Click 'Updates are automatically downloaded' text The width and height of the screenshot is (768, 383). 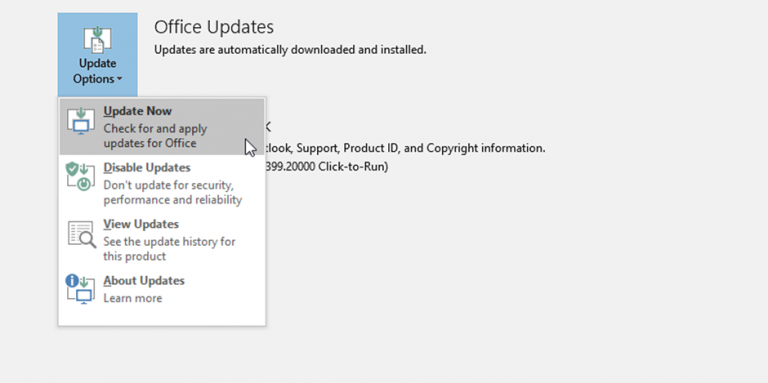tap(290, 50)
